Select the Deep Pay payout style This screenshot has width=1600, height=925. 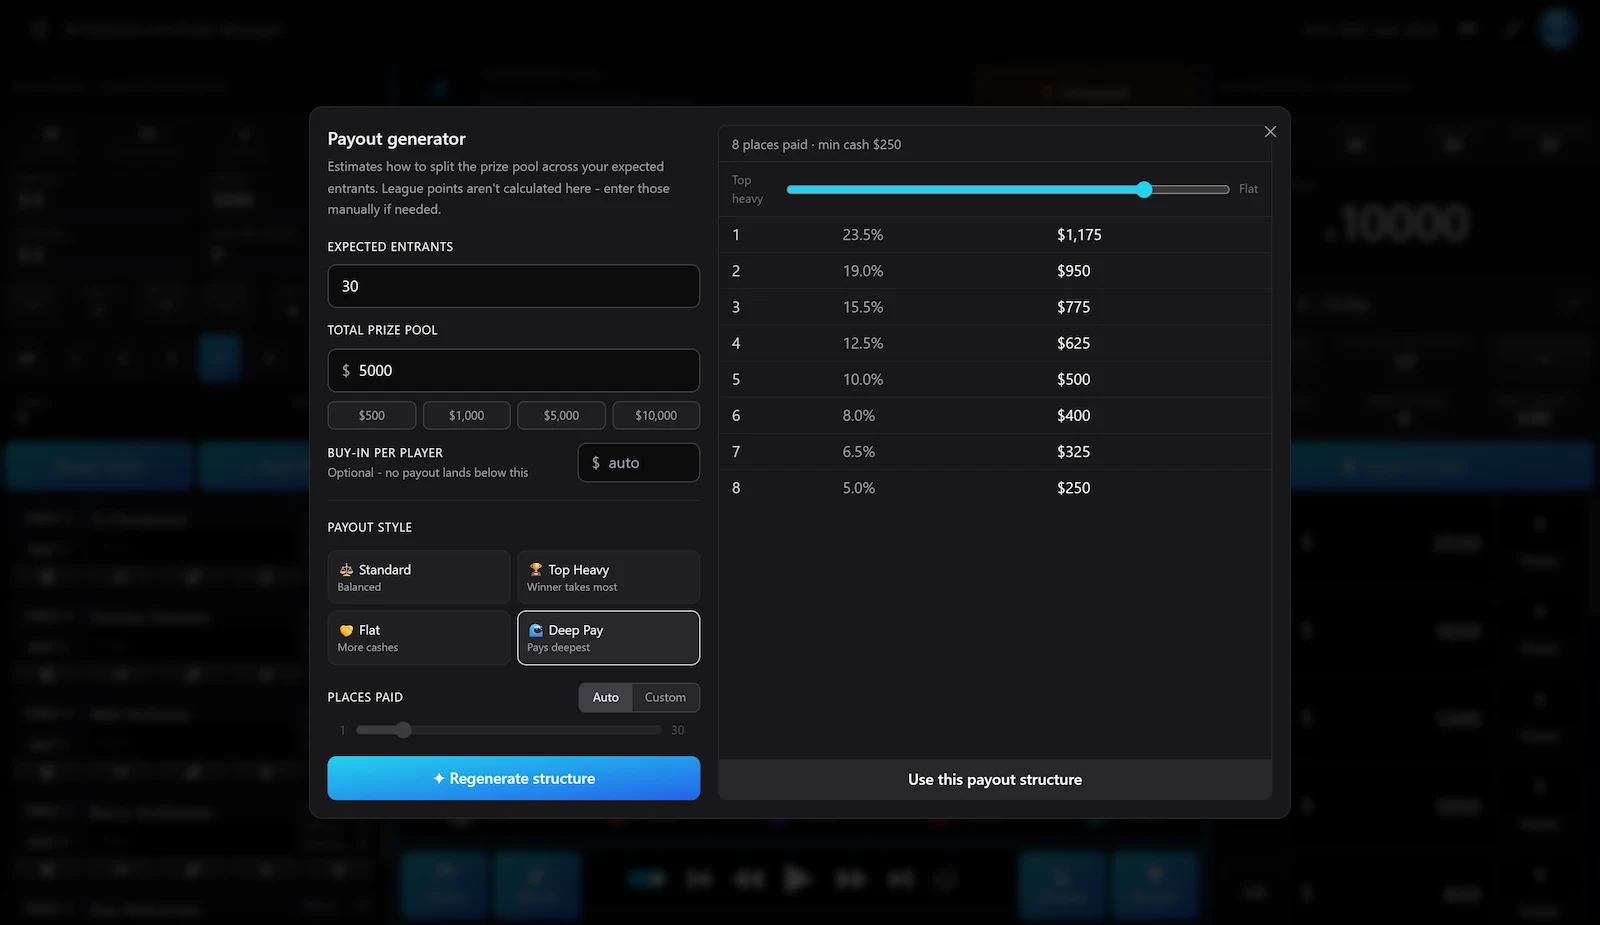pos(608,638)
